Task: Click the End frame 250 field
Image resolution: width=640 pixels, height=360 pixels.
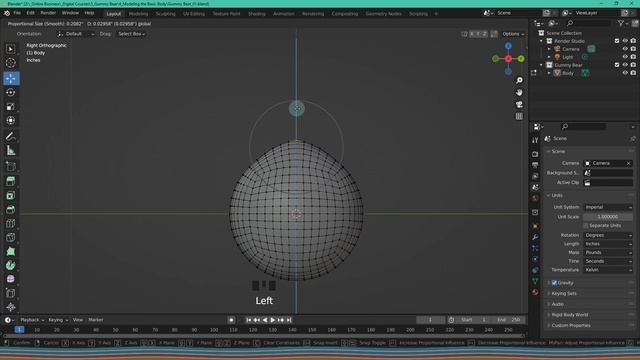Action: (x=509, y=320)
